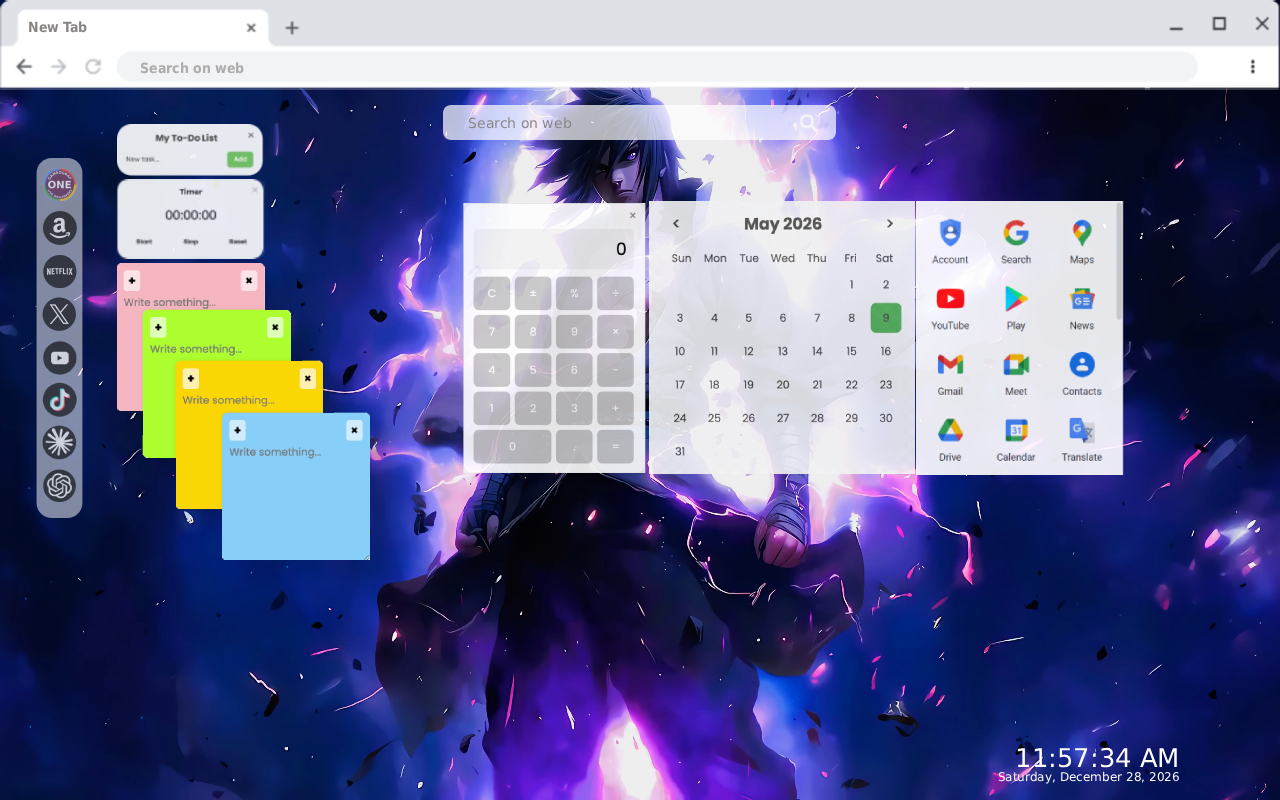Viewport: 1280px width, 800px height.
Task: Open YouTube from the Google apps panel
Action: (950, 308)
